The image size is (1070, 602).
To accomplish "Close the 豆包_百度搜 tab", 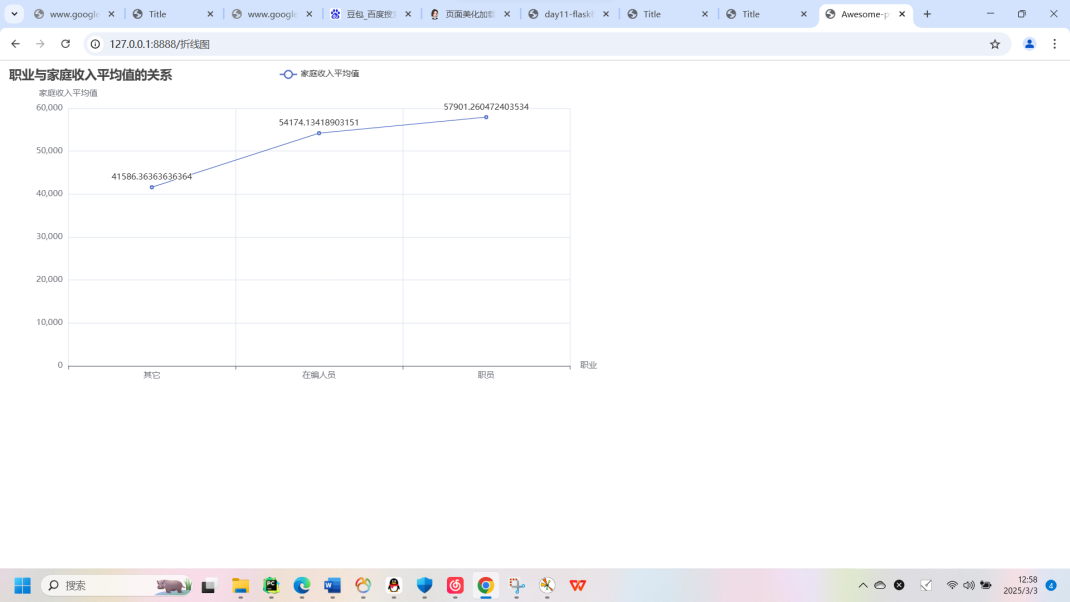I will coord(408,14).
